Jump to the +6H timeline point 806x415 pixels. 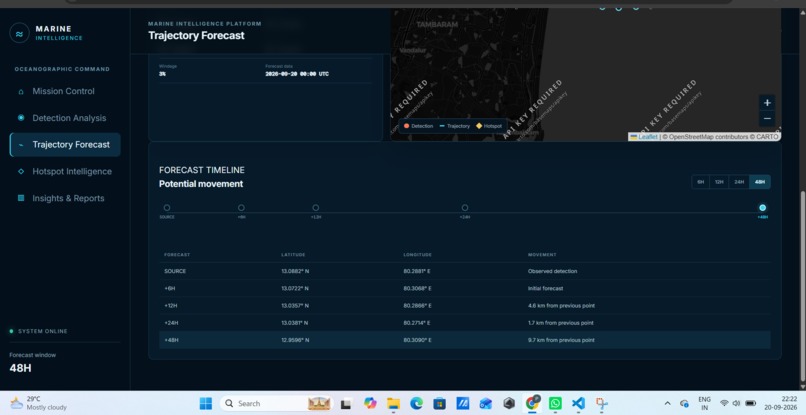coord(241,208)
